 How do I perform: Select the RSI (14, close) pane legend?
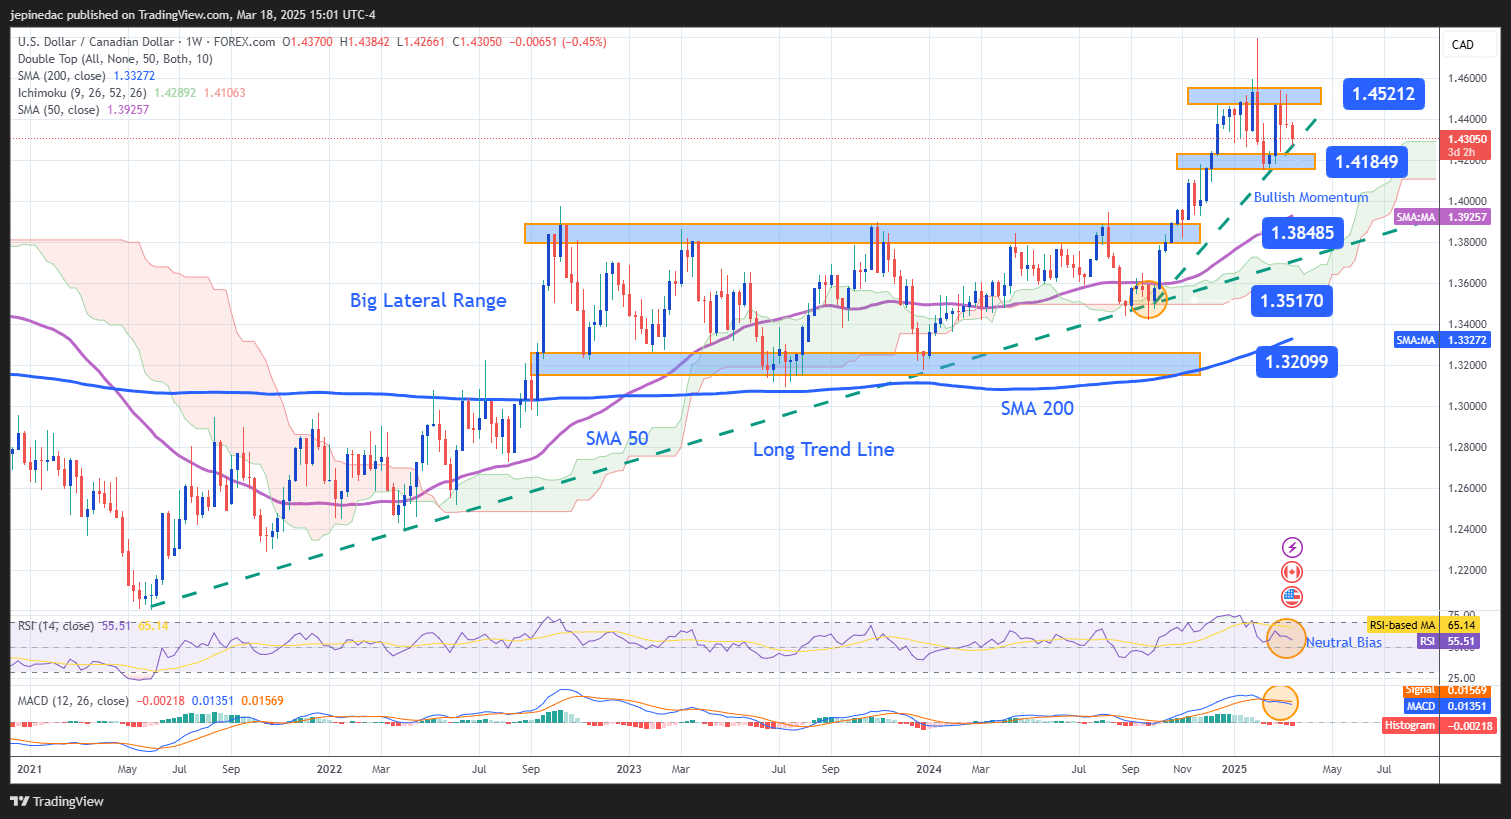(x=93, y=626)
